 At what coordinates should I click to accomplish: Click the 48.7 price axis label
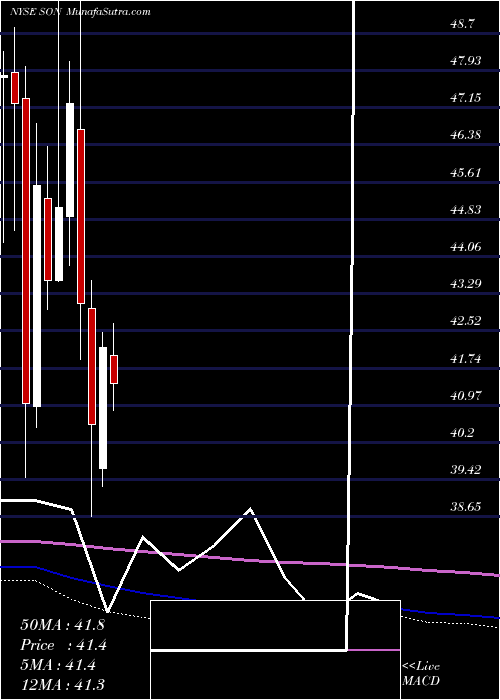point(462,23)
